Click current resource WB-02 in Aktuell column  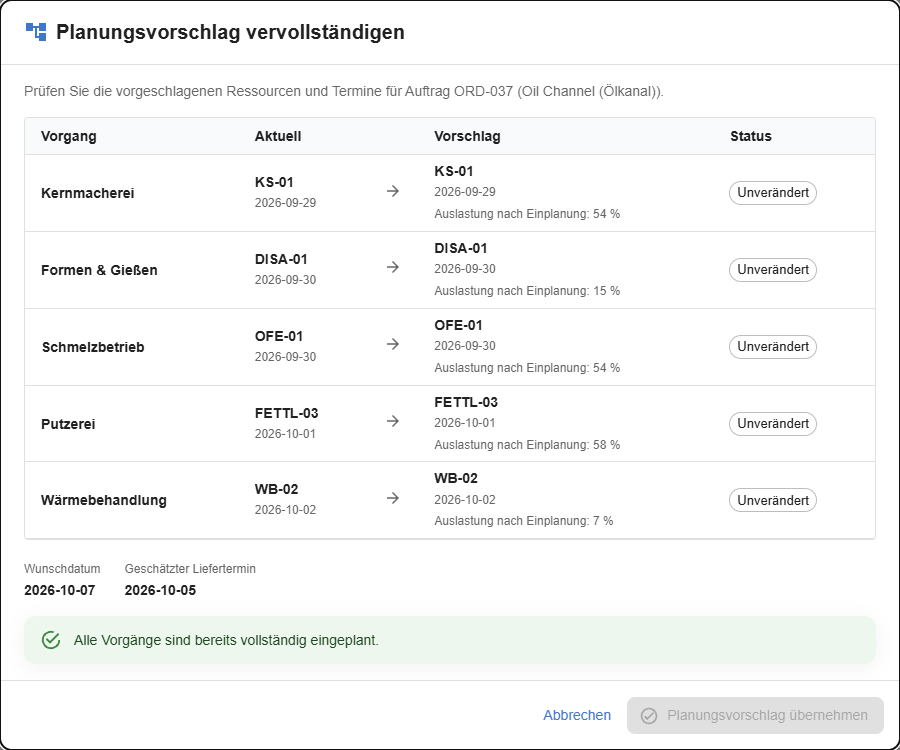coord(277,489)
